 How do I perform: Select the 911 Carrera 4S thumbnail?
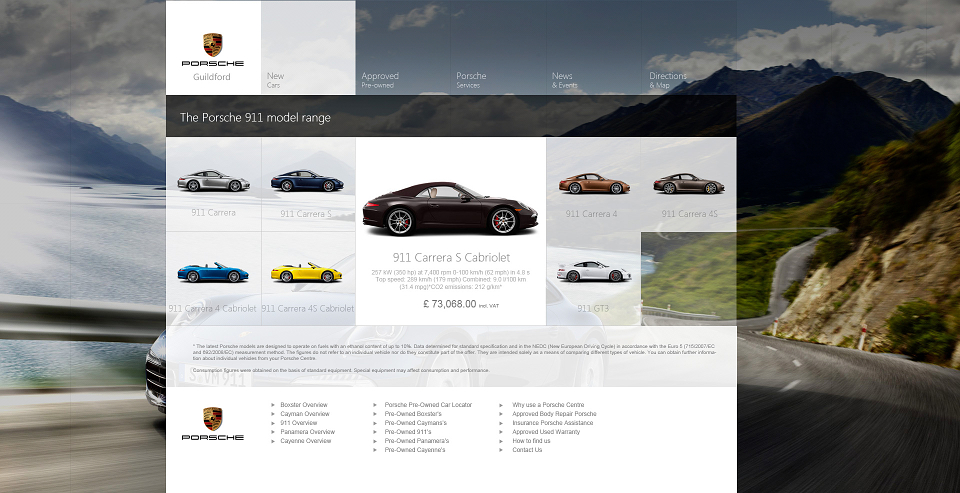[x=689, y=184]
